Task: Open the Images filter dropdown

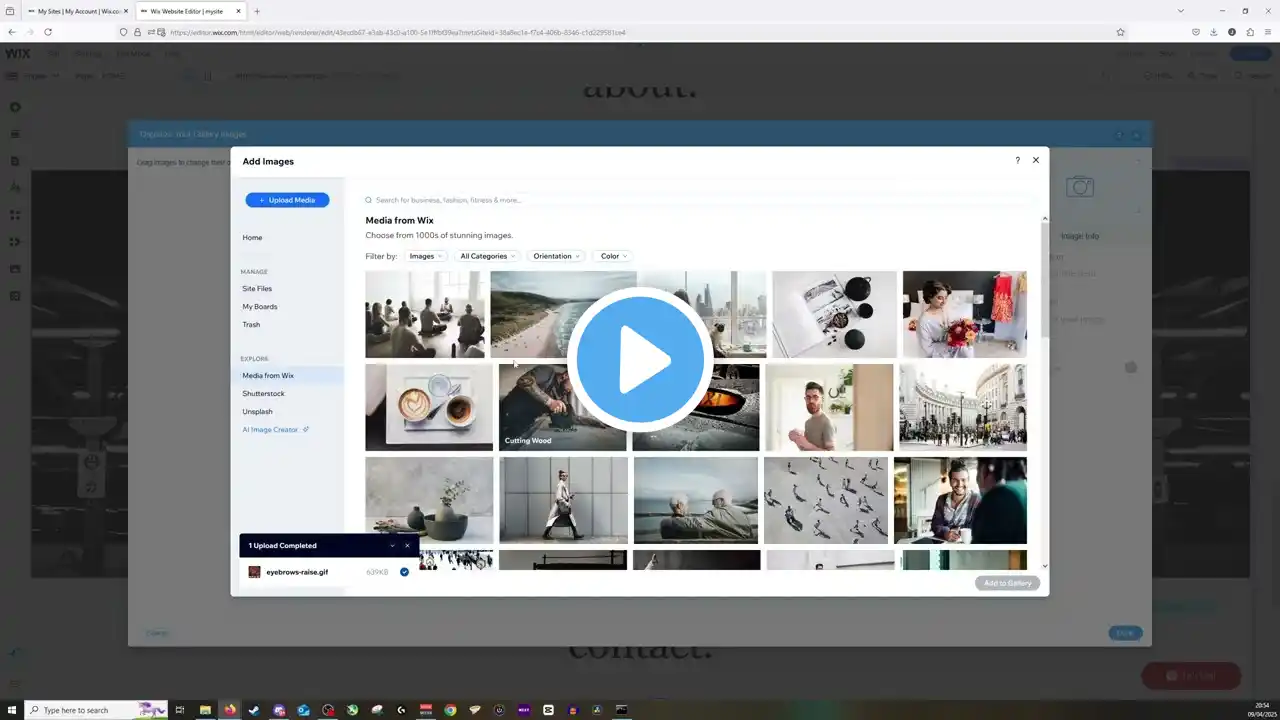Action: 427,256
